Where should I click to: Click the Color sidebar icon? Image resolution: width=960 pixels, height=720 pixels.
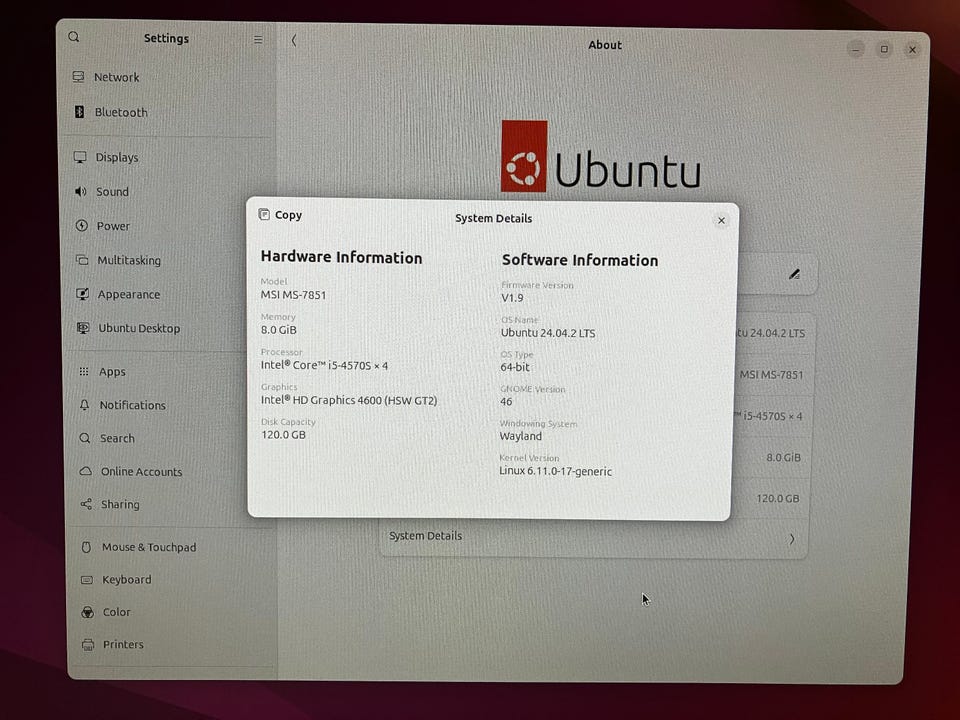88,612
